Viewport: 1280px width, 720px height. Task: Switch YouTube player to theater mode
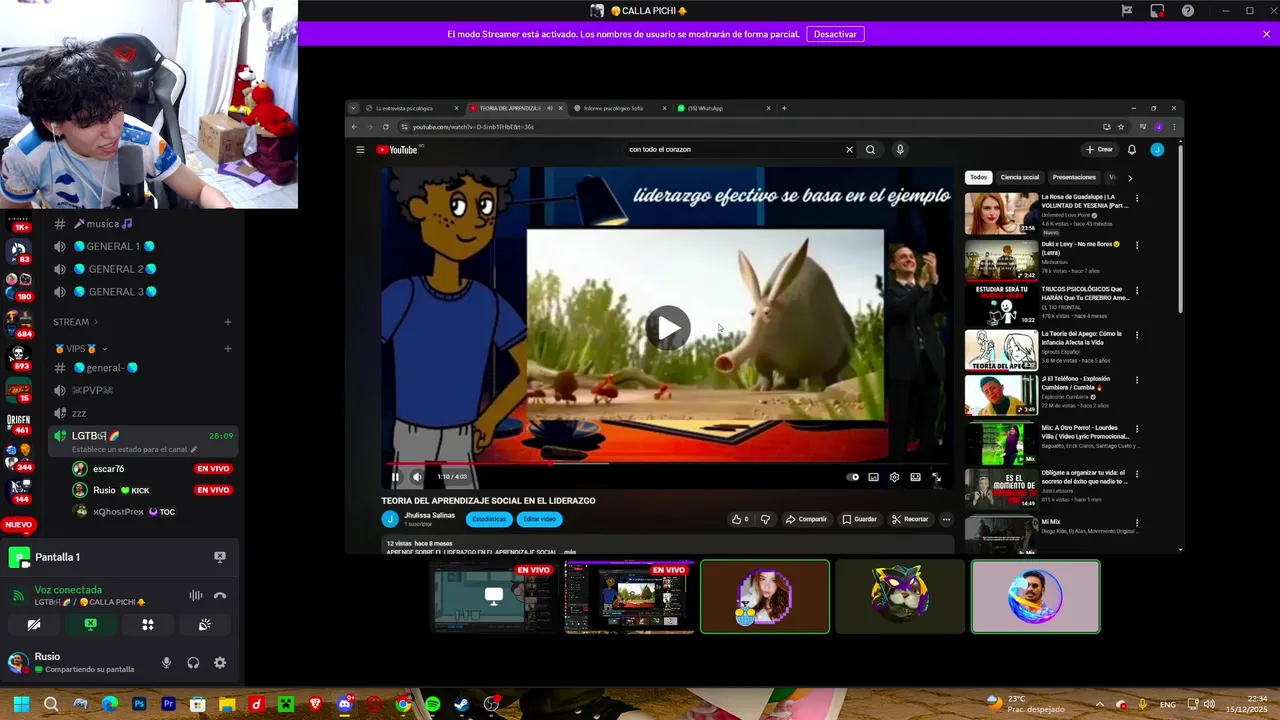915,477
